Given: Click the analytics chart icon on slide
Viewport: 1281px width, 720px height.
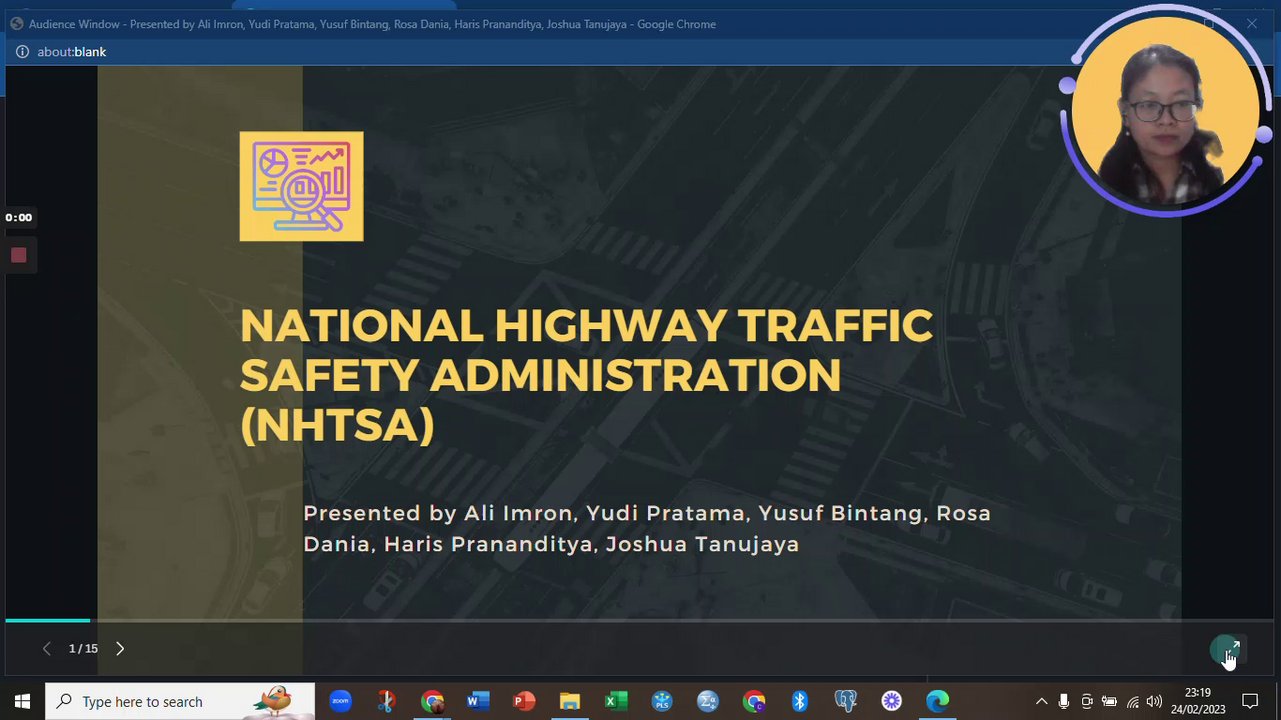Looking at the screenshot, I should (301, 186).
